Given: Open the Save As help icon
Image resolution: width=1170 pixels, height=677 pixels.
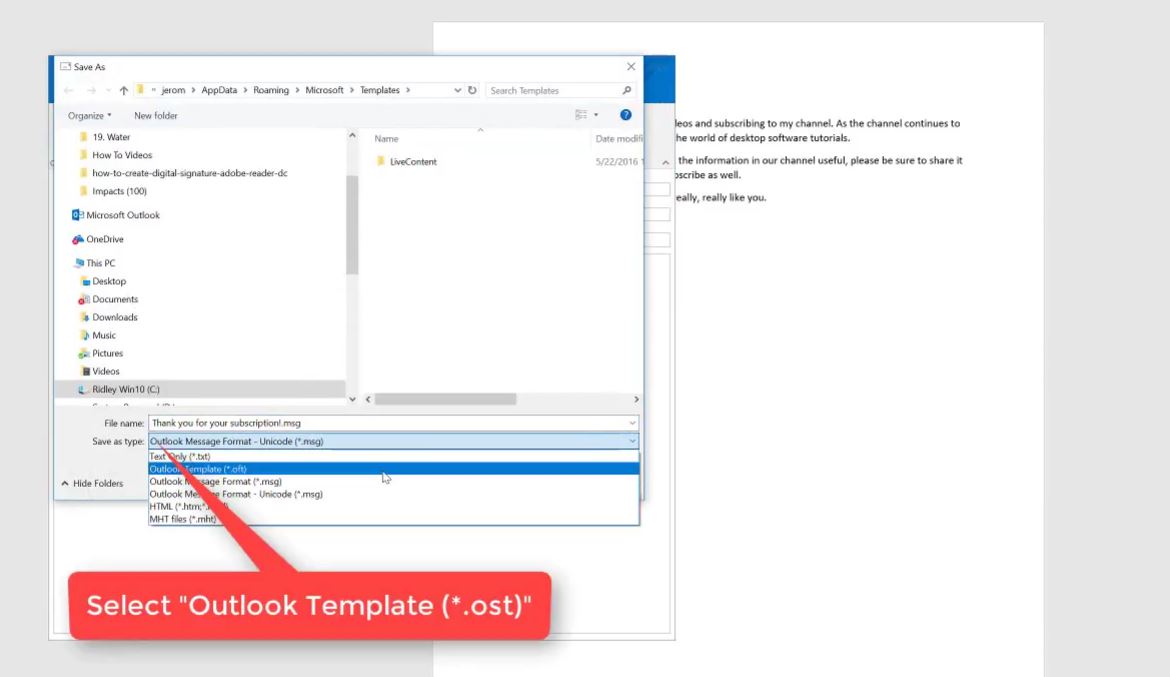Looking at the screenshot, I should 625,115.
